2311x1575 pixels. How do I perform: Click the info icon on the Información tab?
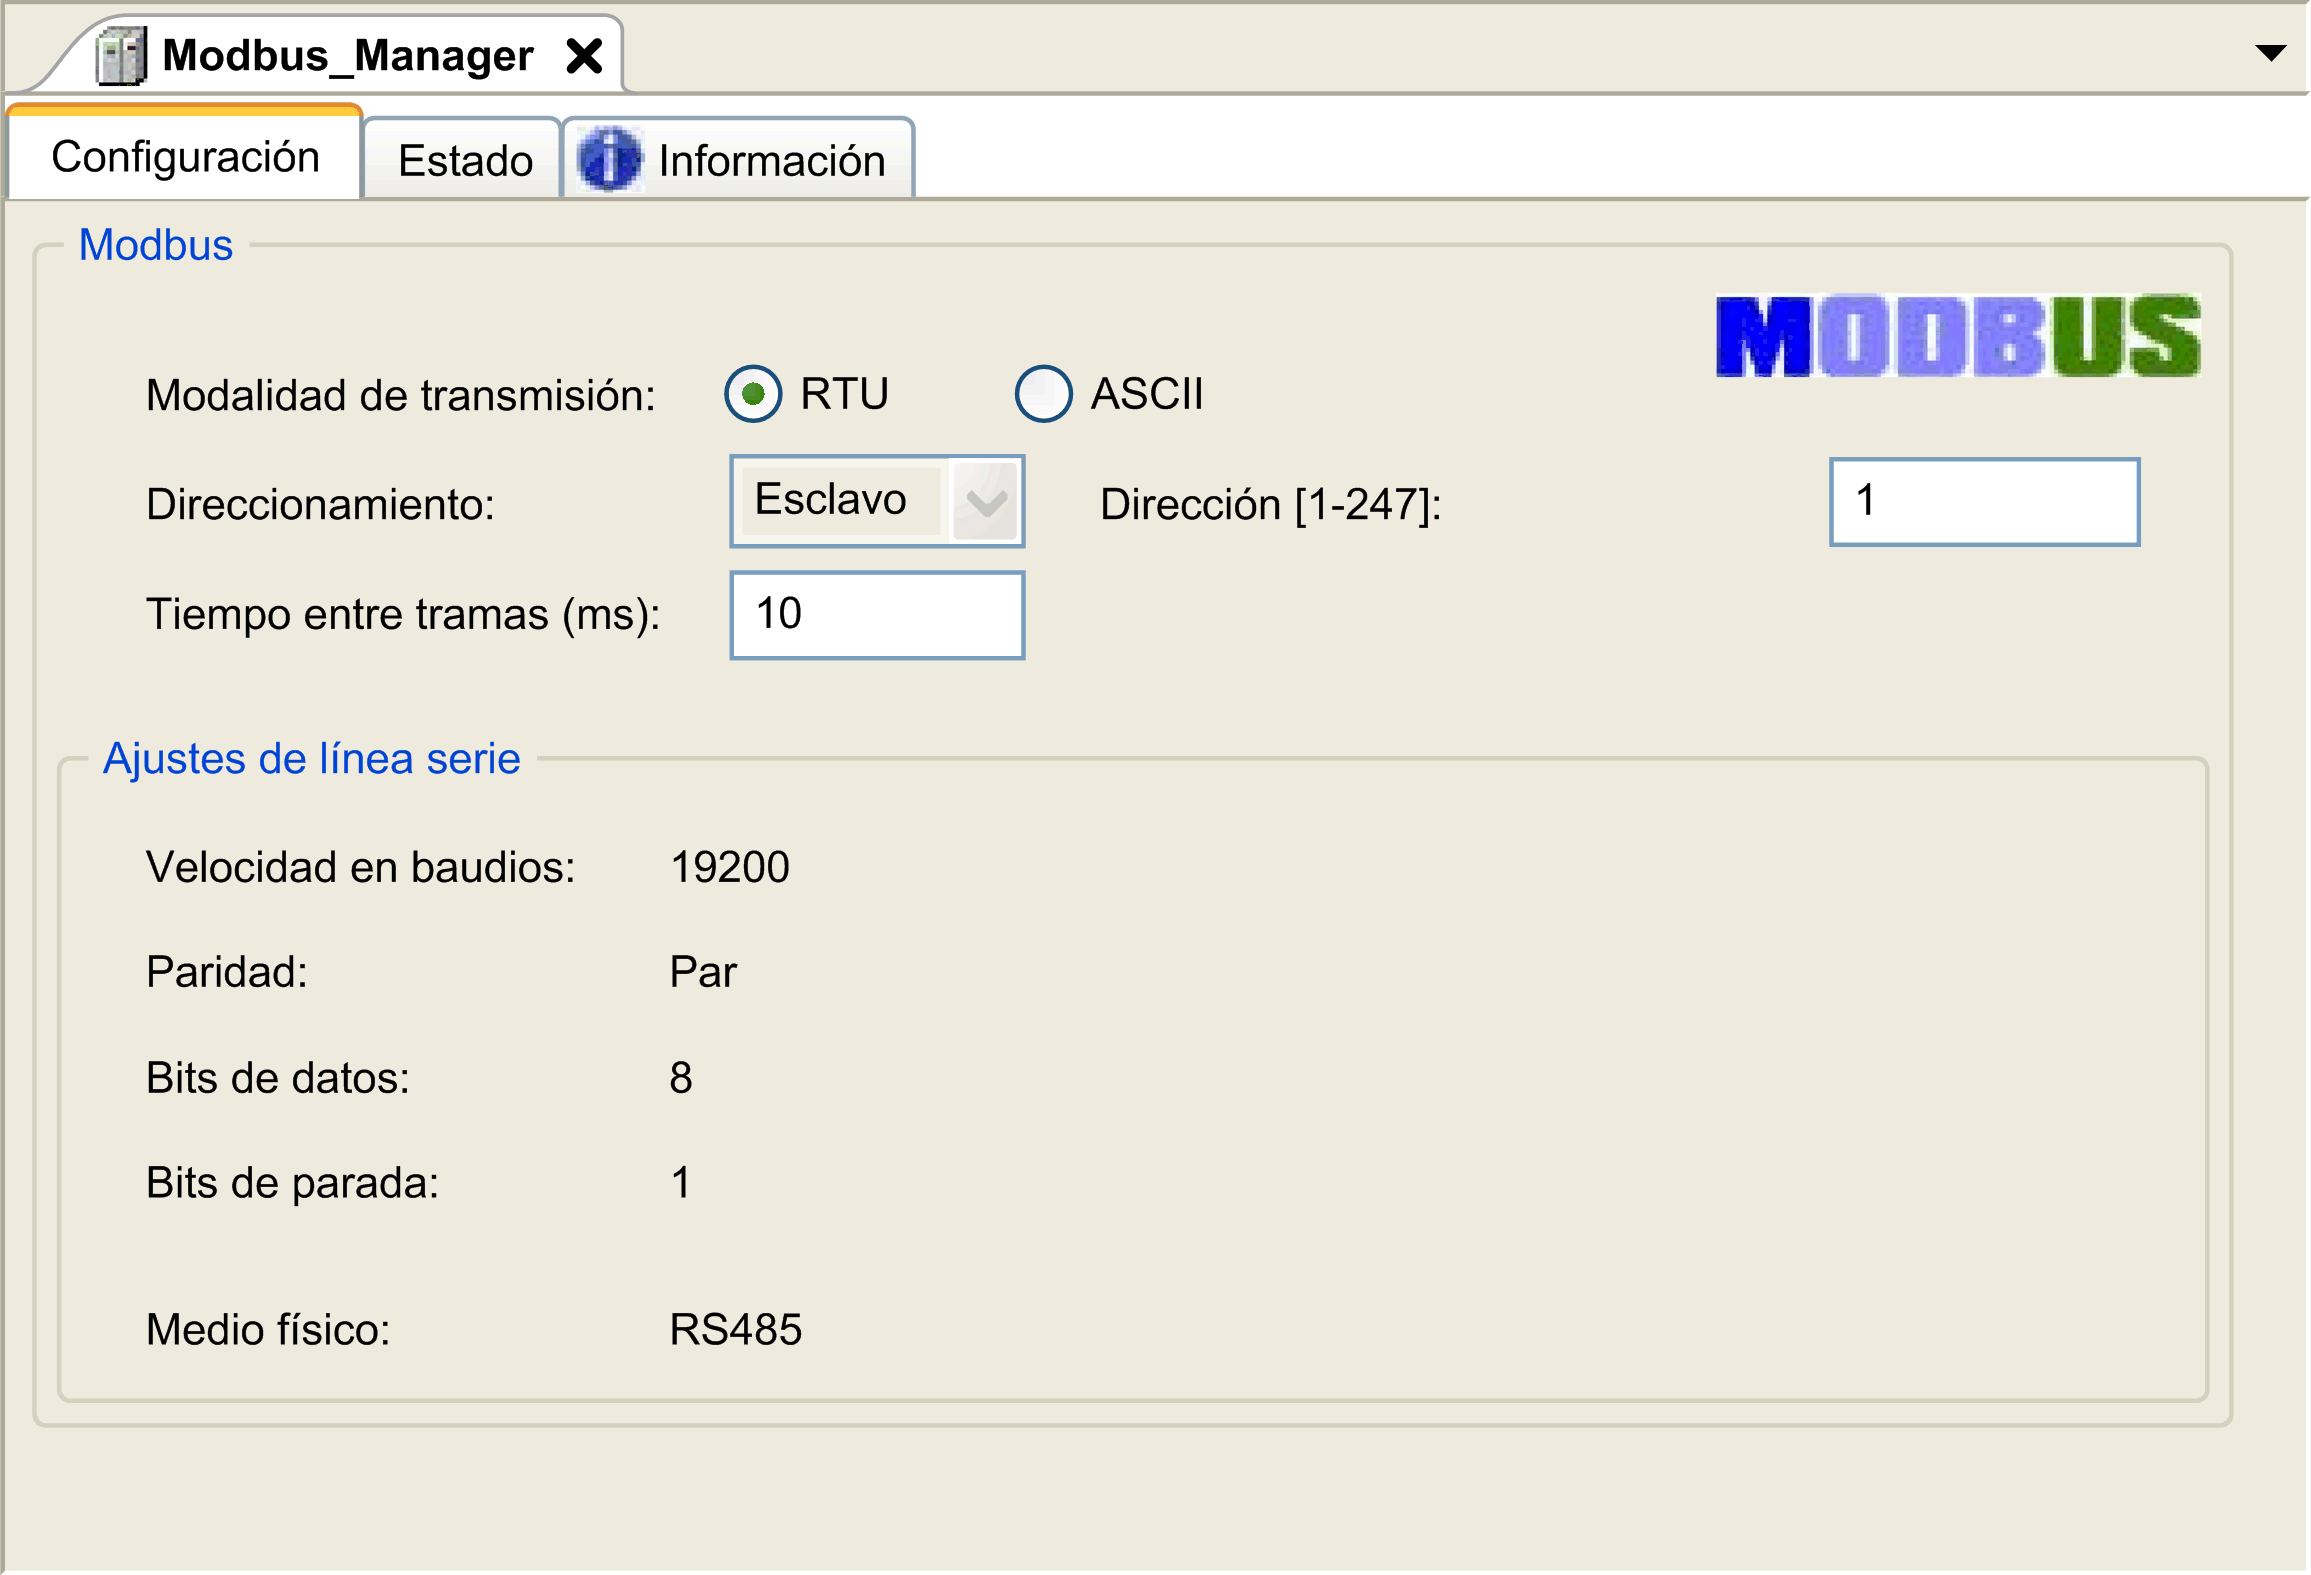tap(610, 159)
